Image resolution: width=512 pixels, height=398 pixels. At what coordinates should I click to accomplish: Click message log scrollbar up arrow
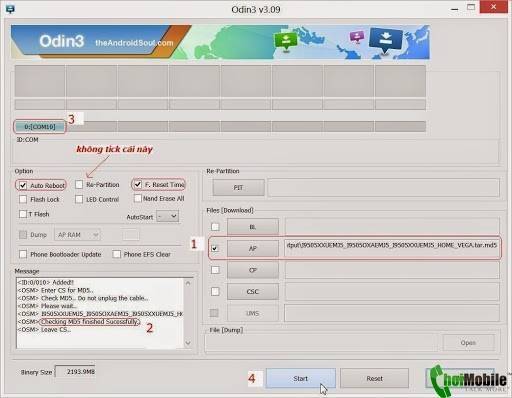pyautogui.click(x=188, y=283)
